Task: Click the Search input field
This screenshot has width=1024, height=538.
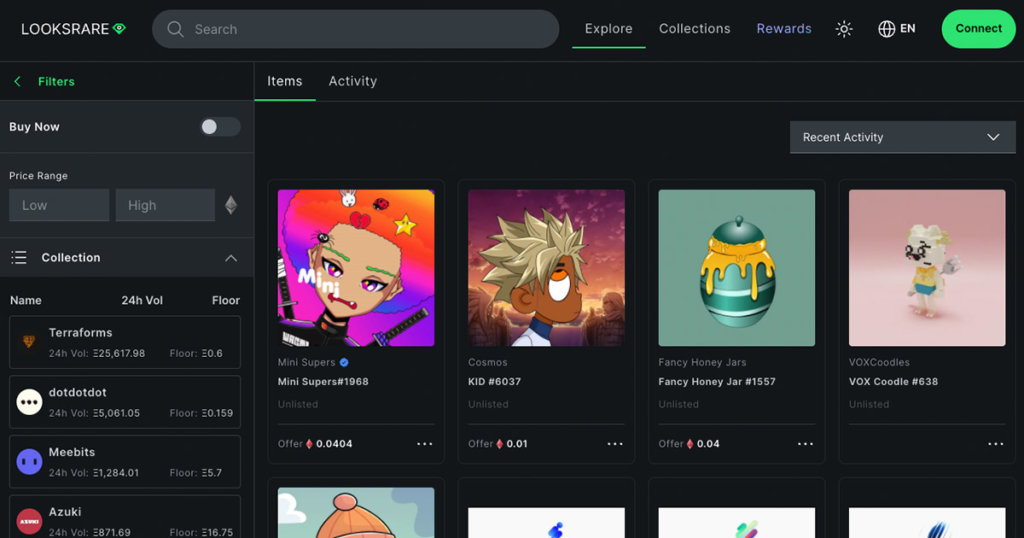Action: tap(356, 29)
